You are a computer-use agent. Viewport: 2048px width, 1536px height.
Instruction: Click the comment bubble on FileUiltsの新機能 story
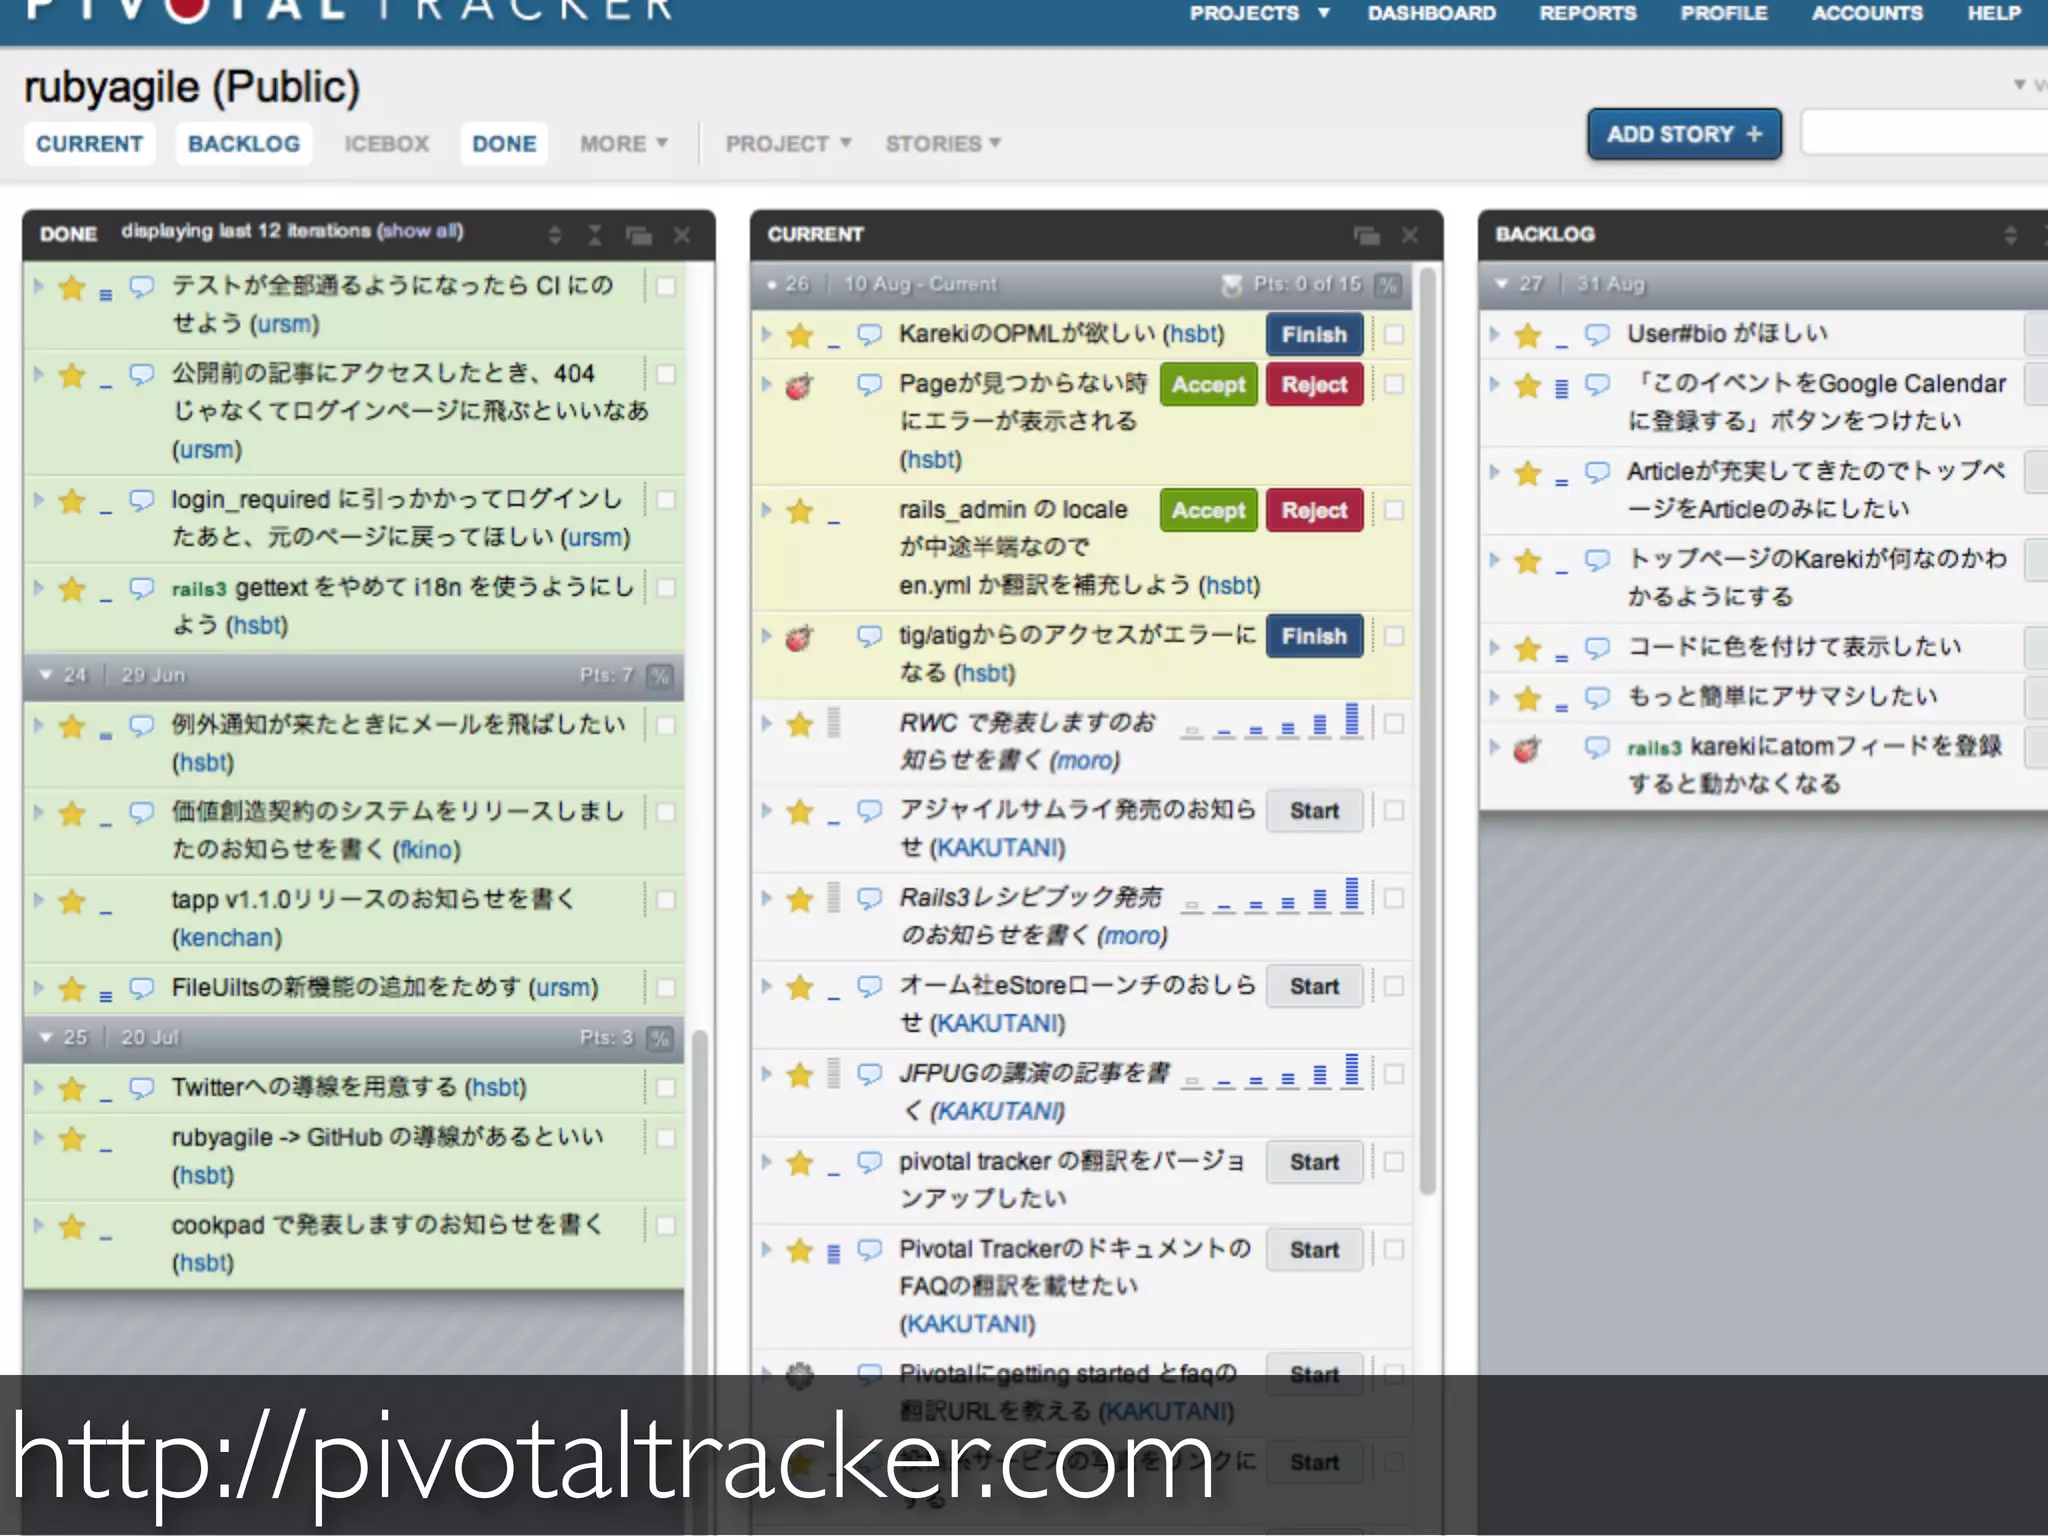click(x=142, y=988)
